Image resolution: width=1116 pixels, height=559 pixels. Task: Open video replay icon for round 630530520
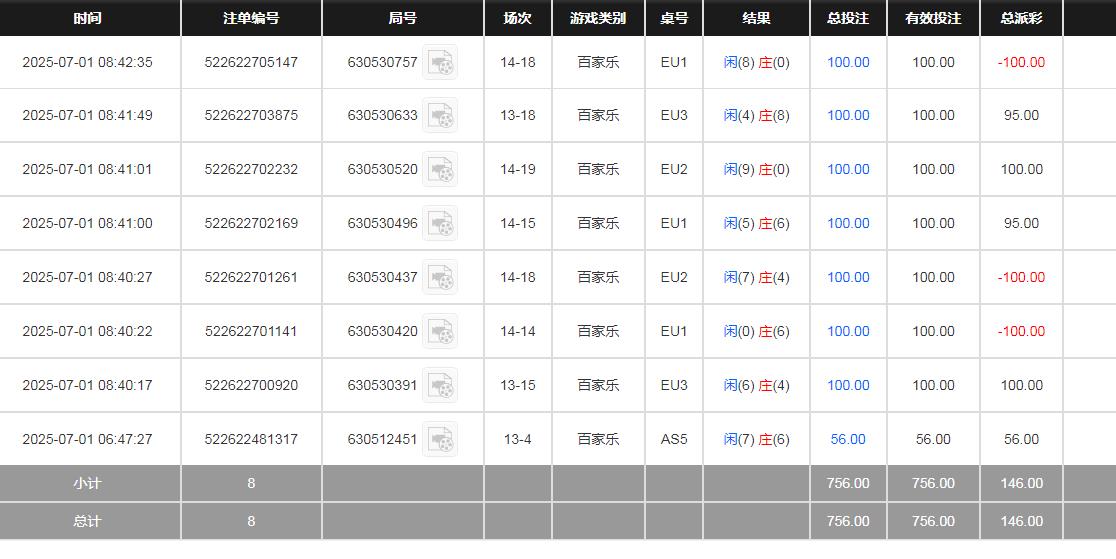tap(439, 170)
